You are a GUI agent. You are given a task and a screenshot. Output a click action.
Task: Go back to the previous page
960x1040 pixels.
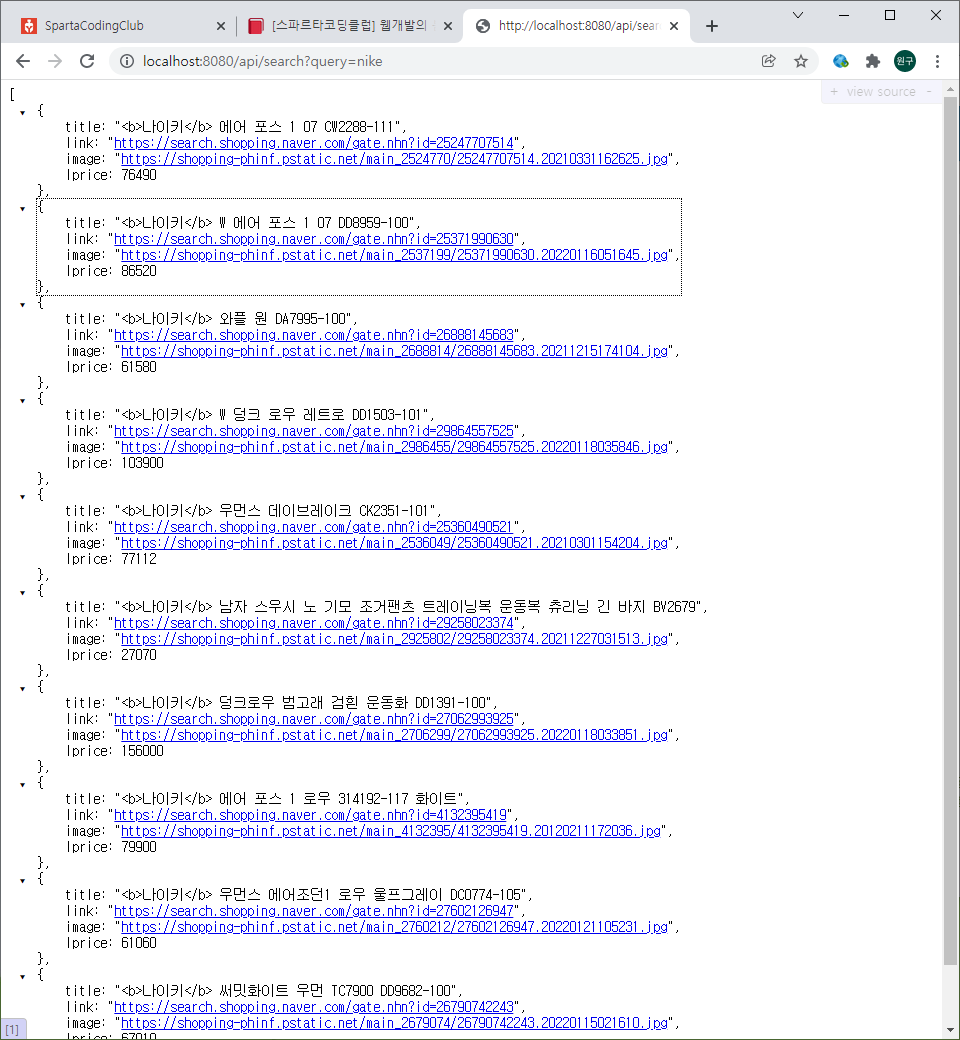coord(23,61)
